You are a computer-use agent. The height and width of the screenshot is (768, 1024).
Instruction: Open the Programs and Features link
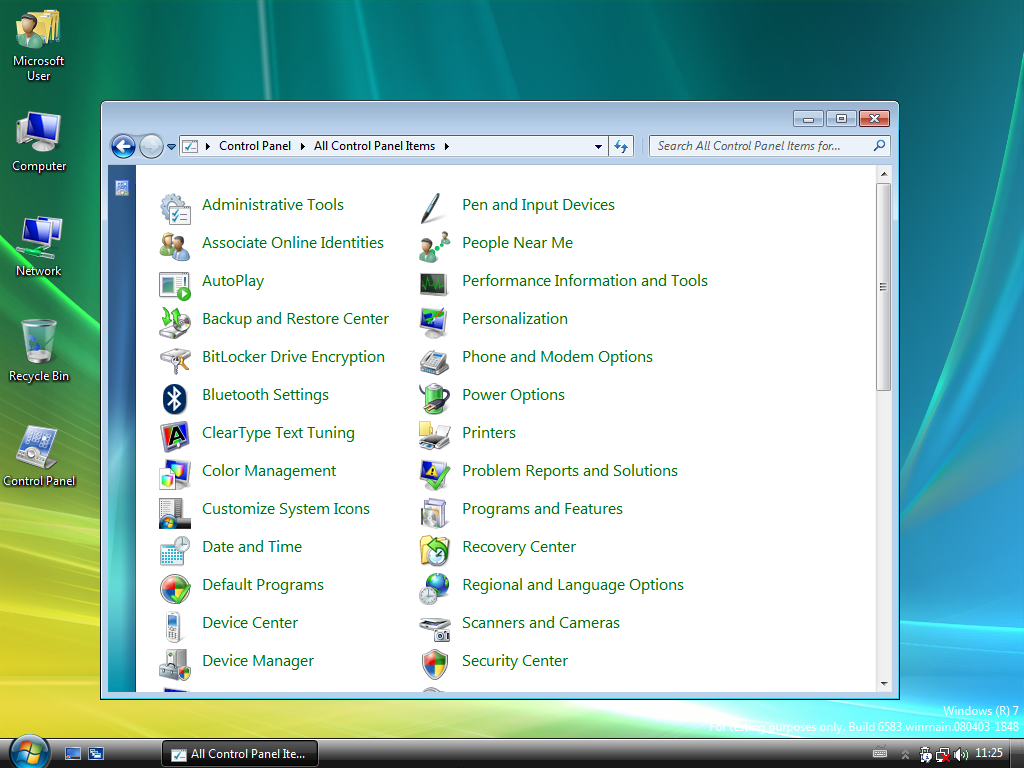(x=542, y=509)
